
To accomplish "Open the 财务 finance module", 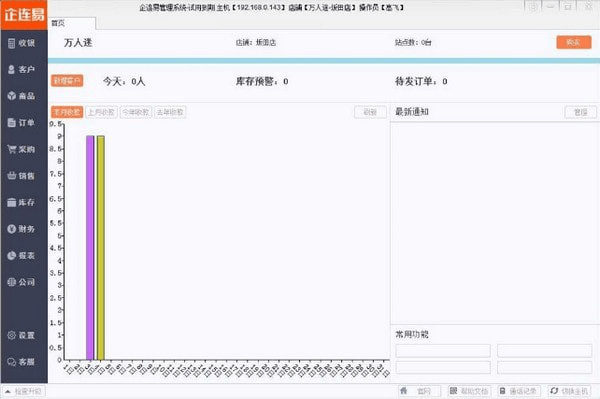I will 22,229.
